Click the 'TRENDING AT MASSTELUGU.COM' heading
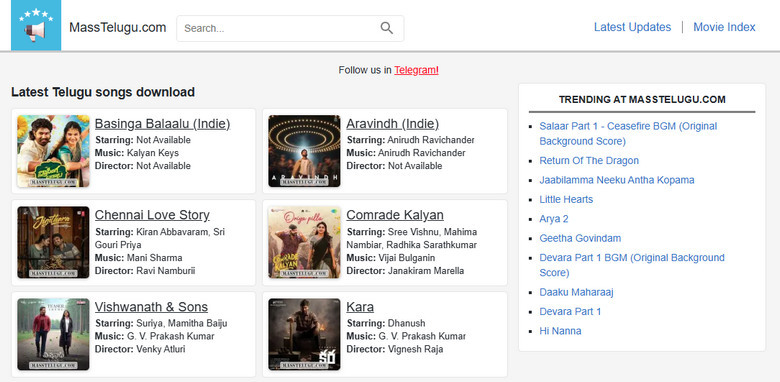This screenshot has height=382, width=780. (x=642, y=99)
